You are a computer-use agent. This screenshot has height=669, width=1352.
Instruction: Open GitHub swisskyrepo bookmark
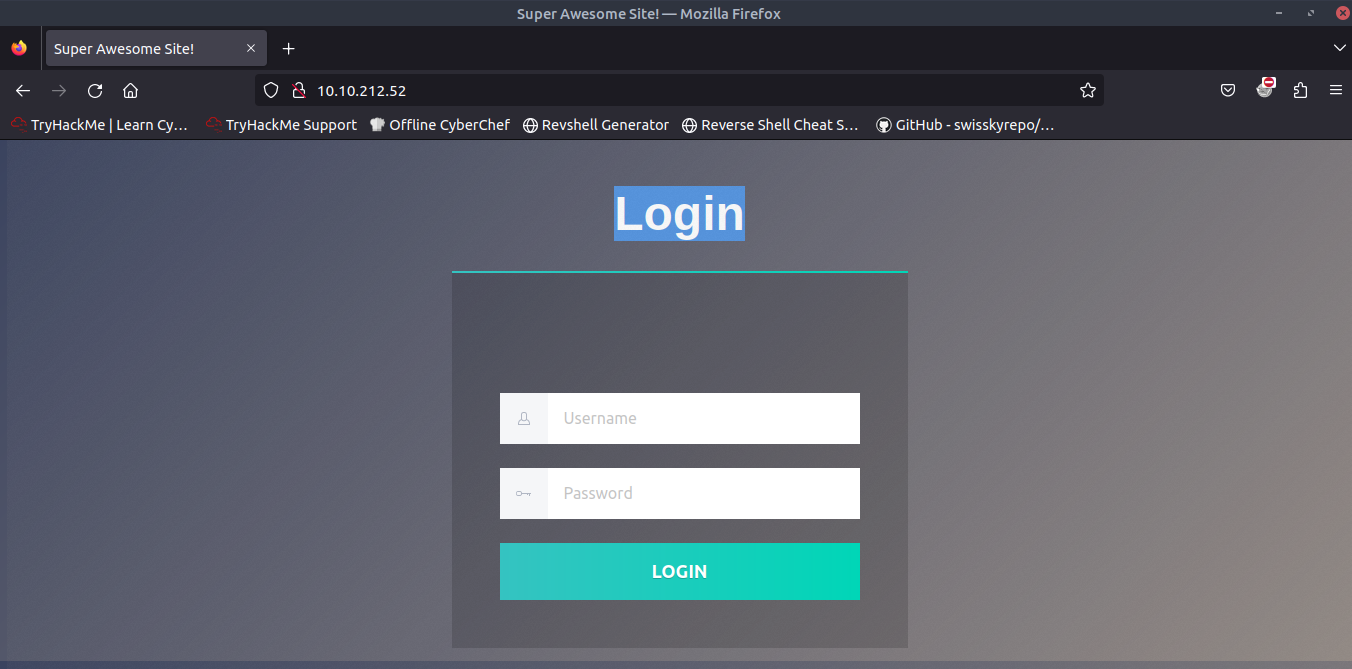click(x=965, y=125)
